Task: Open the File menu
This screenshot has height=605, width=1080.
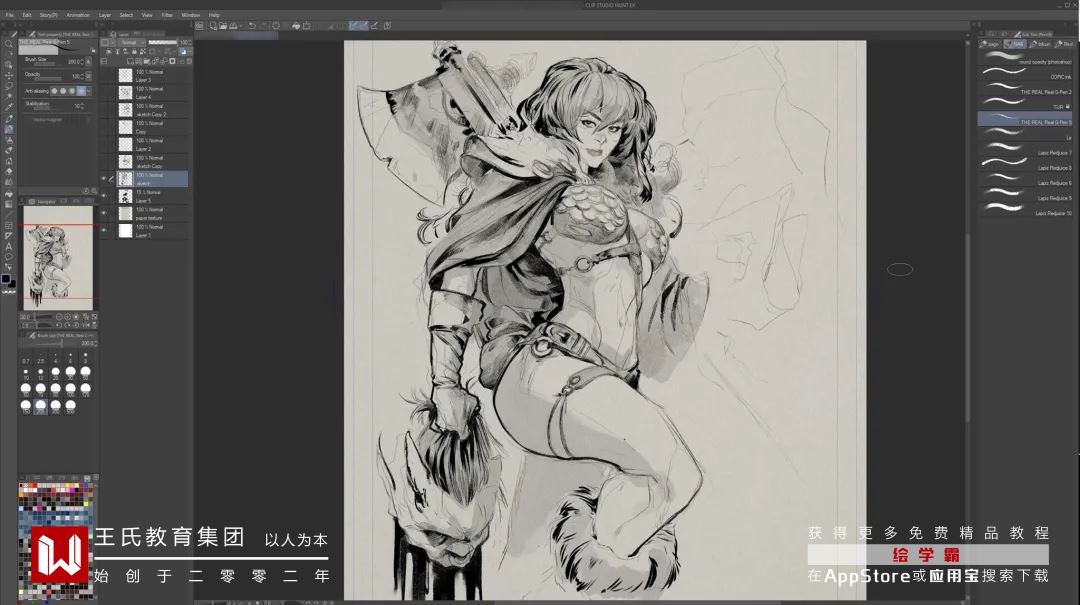Action: [10, 14]
